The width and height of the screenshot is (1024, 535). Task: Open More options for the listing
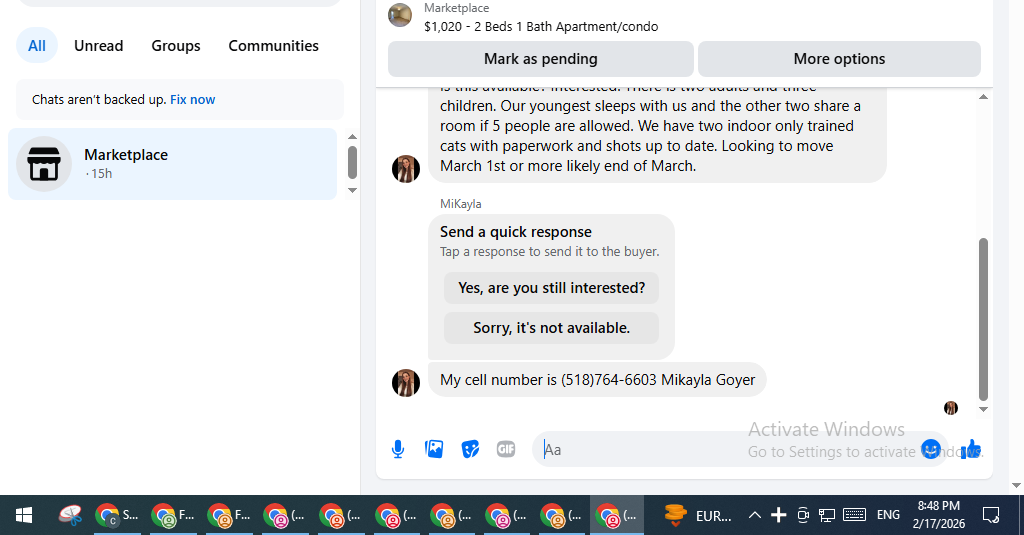click(839, 59)
